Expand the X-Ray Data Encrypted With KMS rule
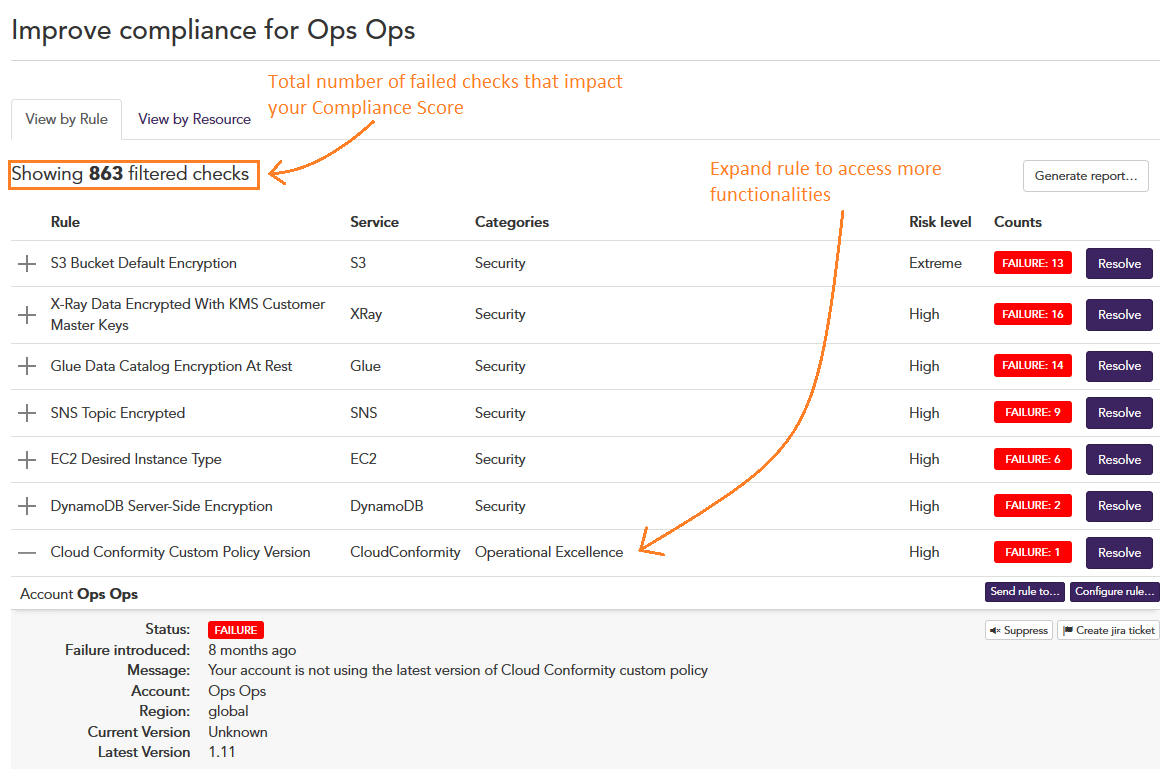The image size is (1164, 769). tap(27, 315)
